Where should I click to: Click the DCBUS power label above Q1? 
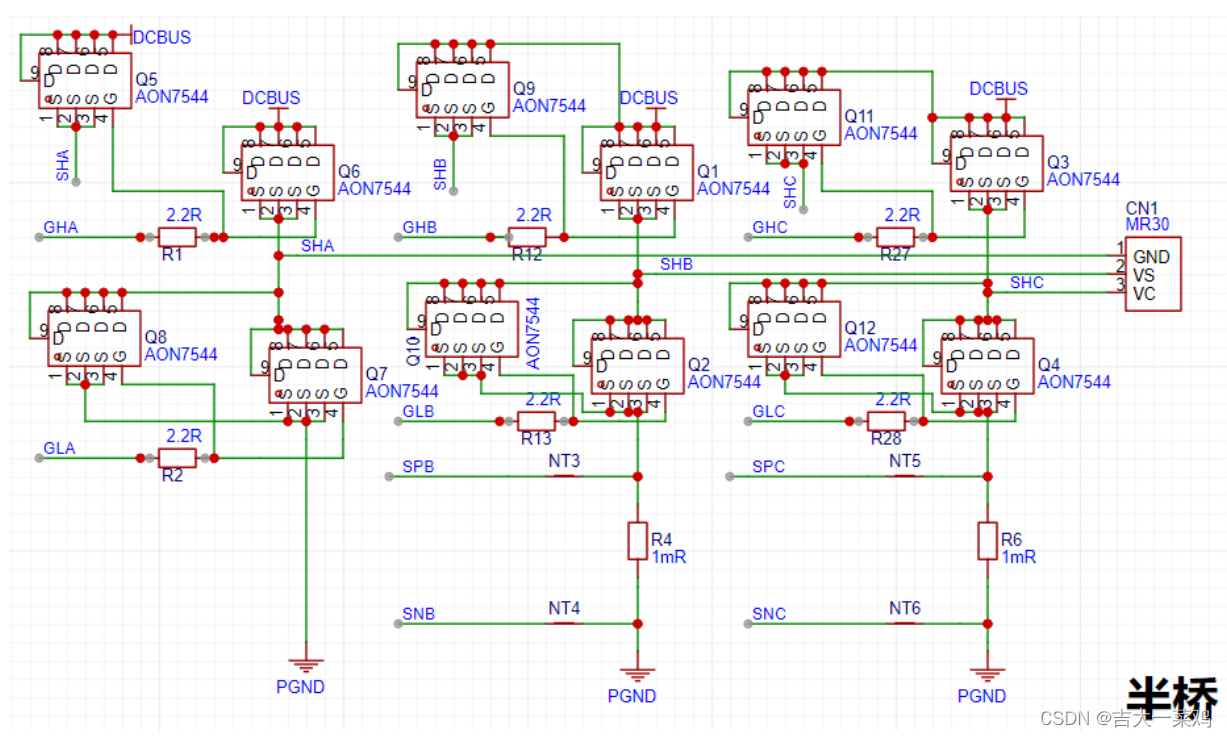pos(648,97)
